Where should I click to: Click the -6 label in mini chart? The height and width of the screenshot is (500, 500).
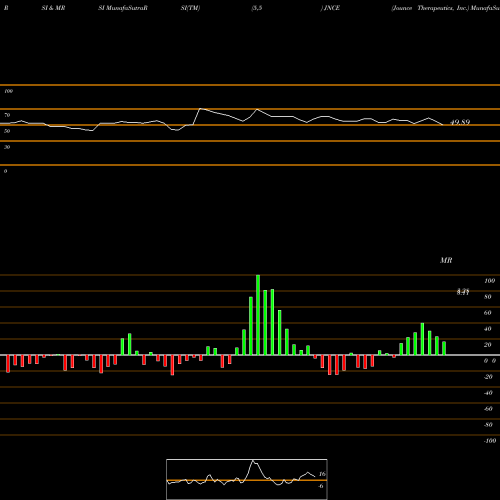point(321,486)
